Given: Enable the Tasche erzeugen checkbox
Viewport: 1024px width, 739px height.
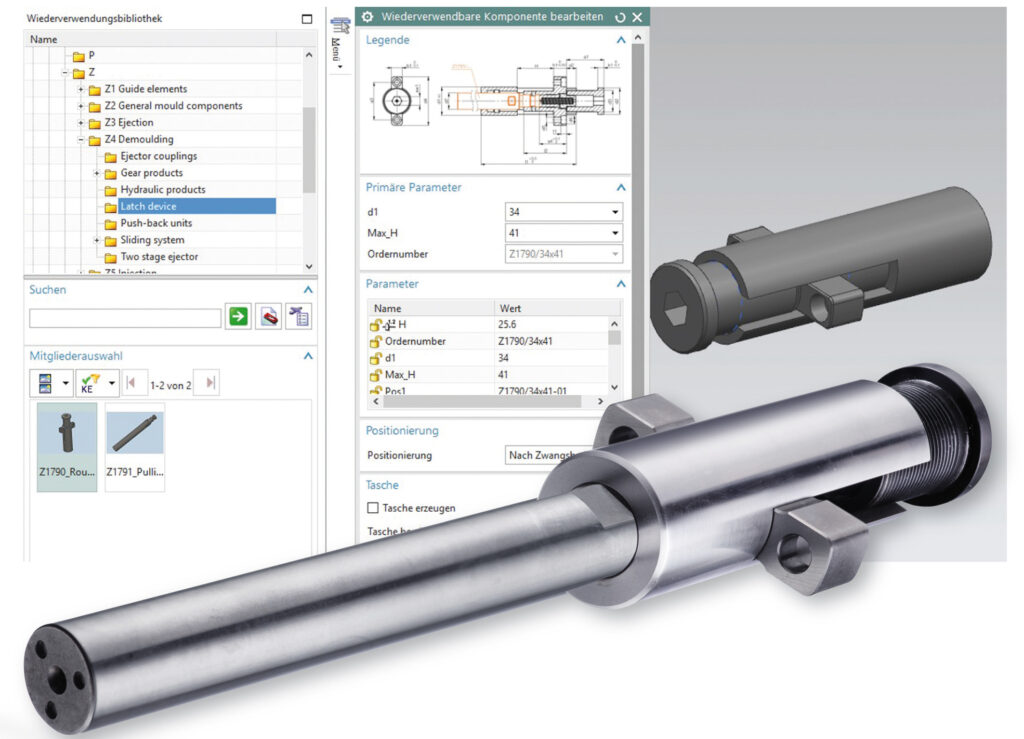Looking at the screenshot, I should [371, 507].
